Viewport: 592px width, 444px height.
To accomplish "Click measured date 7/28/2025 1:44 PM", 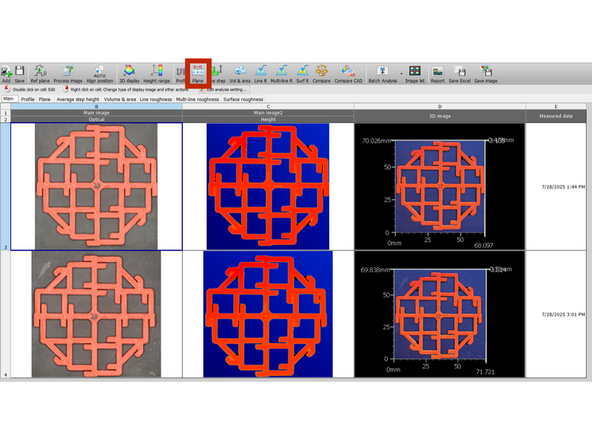I will click(x=563, y=187).
